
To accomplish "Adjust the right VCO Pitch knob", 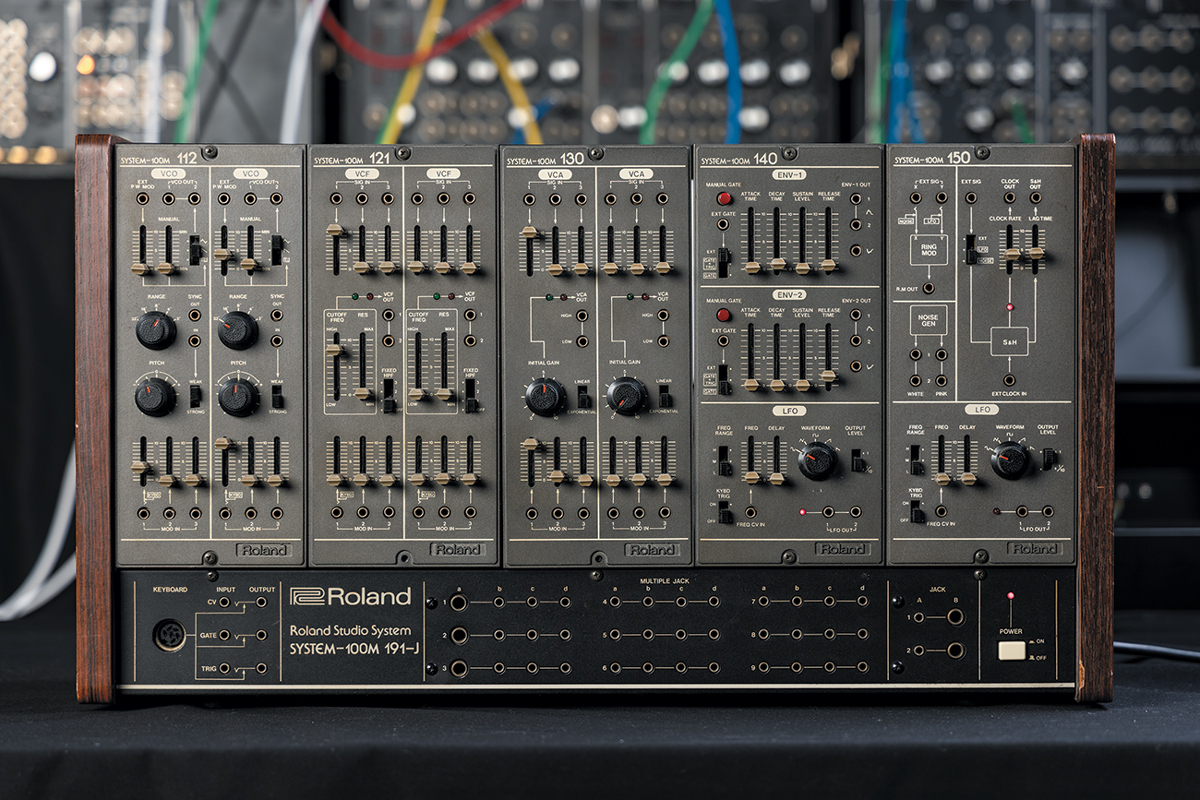I will tap(239, 397).
